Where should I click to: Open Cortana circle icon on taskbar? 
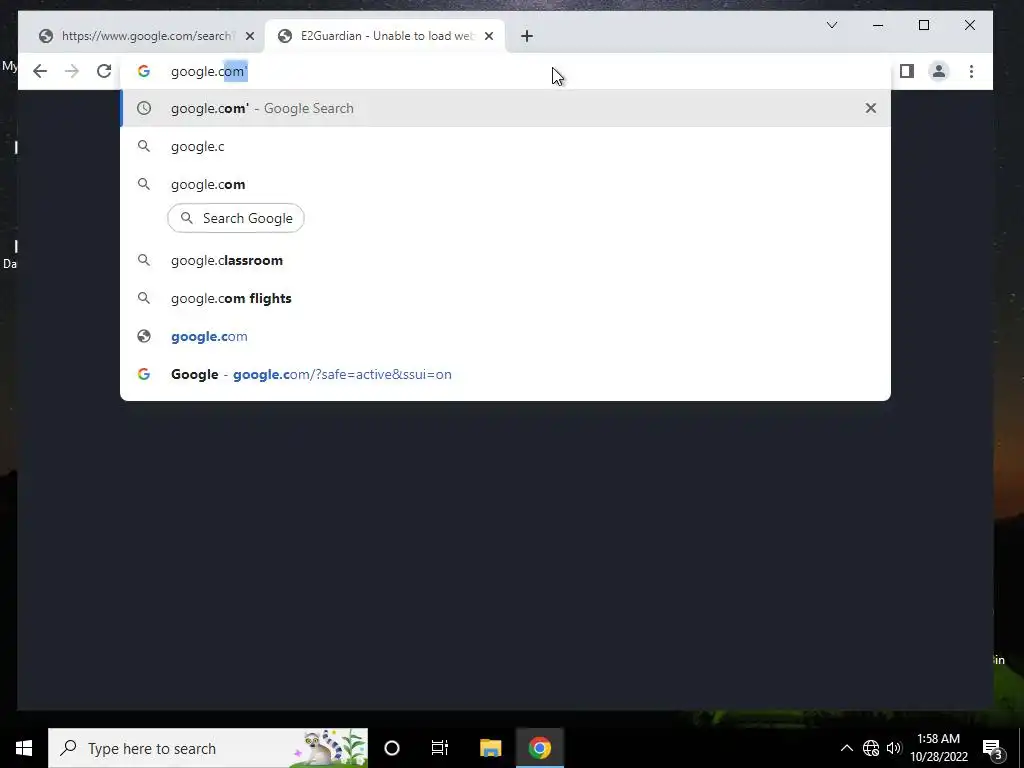392,748
